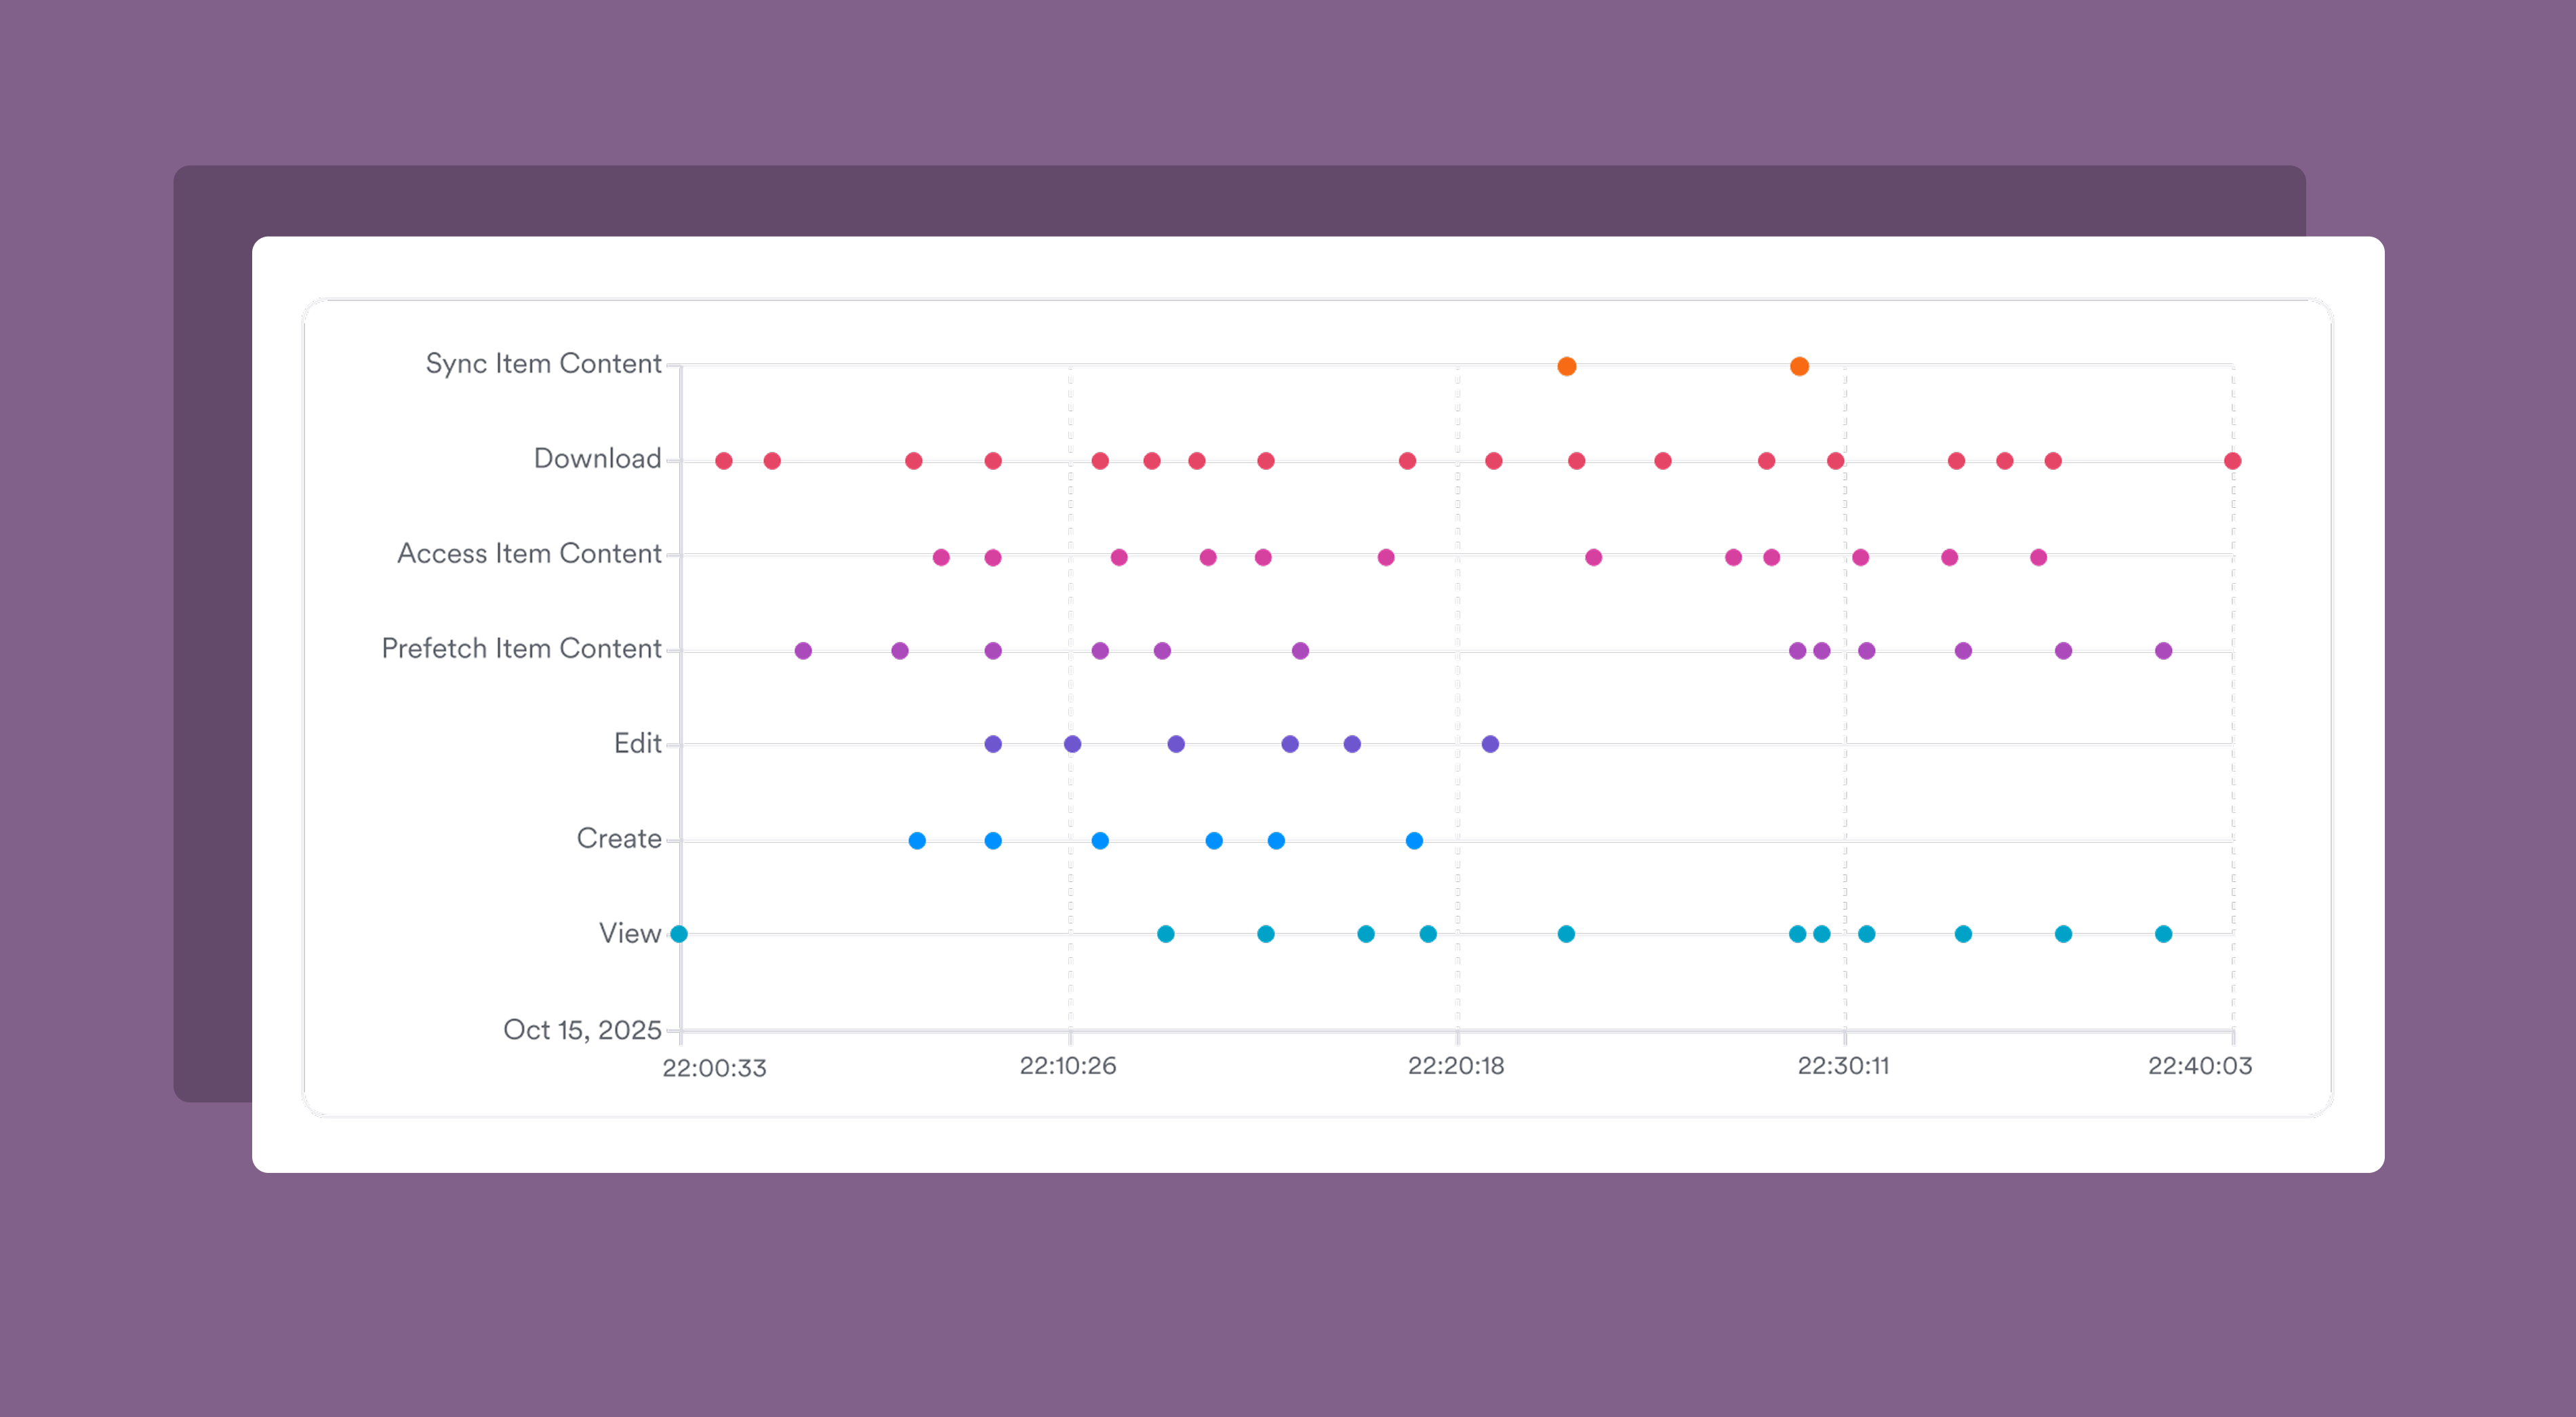Click the first blue Create row dot

click(916, 841)
